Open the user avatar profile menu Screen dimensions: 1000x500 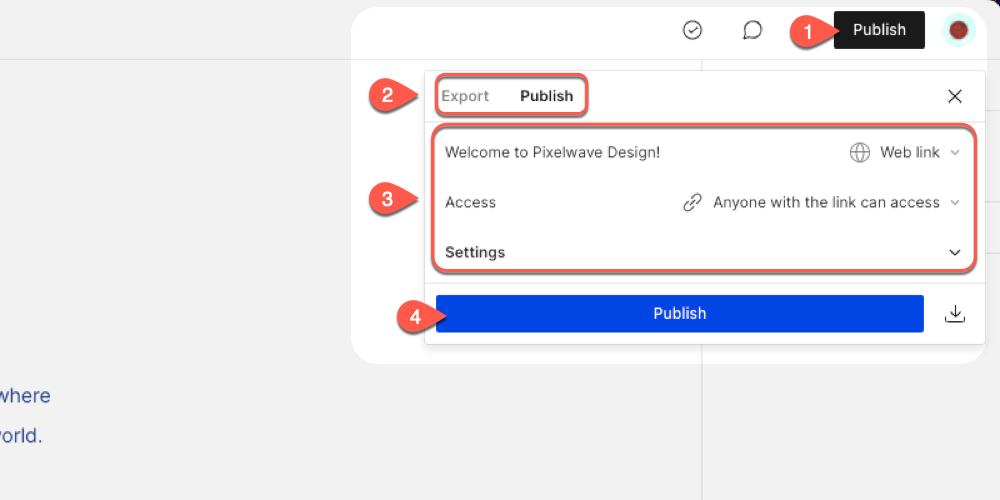(959, 30)
